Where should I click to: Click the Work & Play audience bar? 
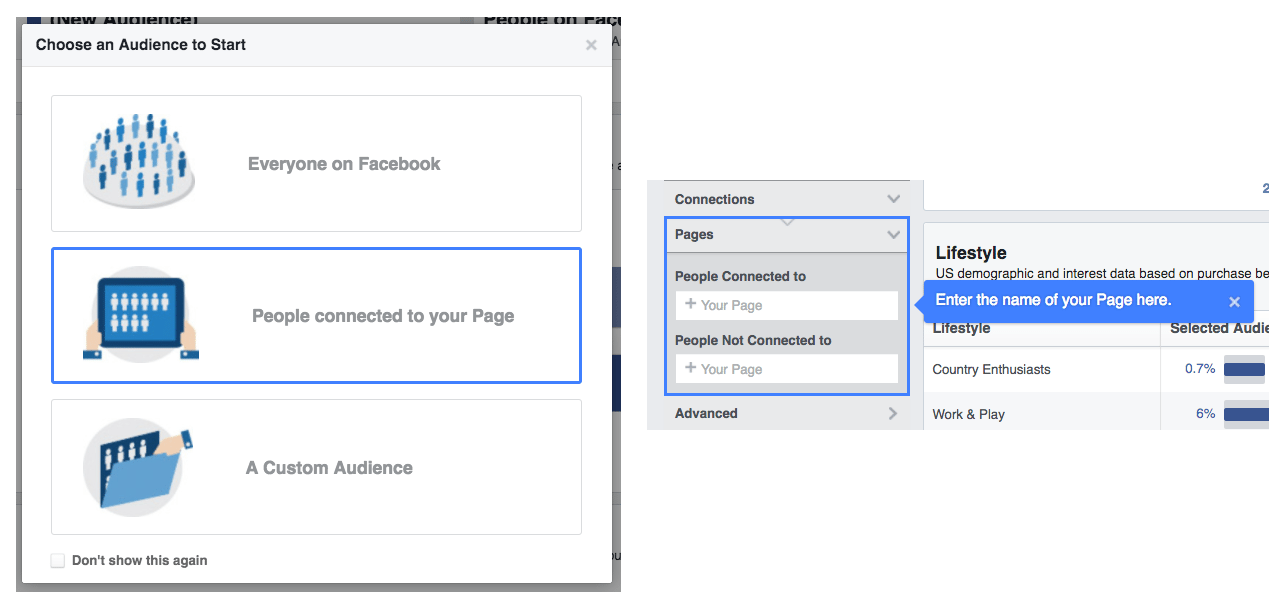[1245, 413]
